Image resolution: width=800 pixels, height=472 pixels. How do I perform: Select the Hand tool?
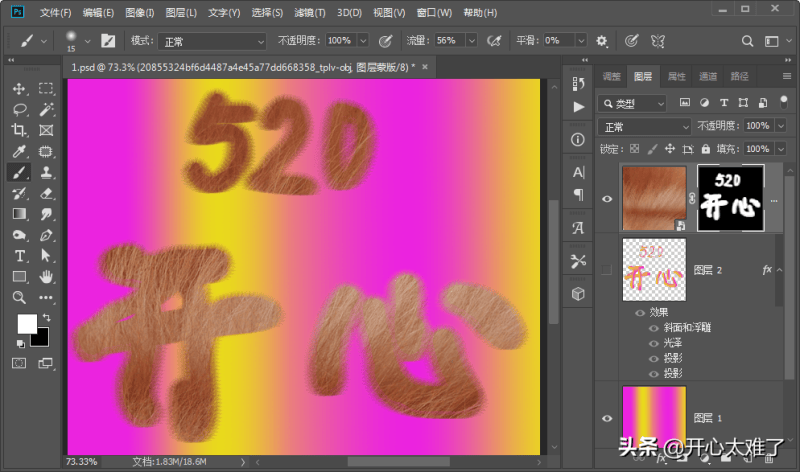pyautogui.click(x=46, y=277)
